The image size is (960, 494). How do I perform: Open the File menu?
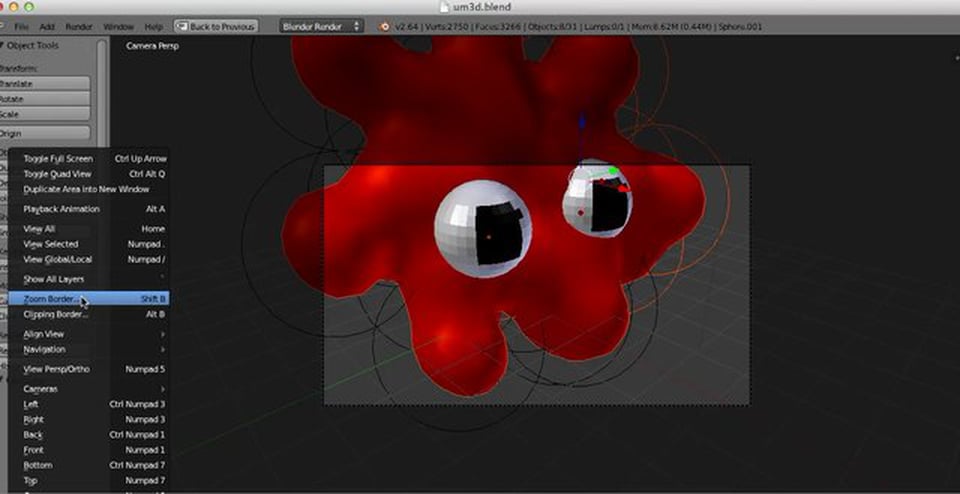(x=21, y=27)
